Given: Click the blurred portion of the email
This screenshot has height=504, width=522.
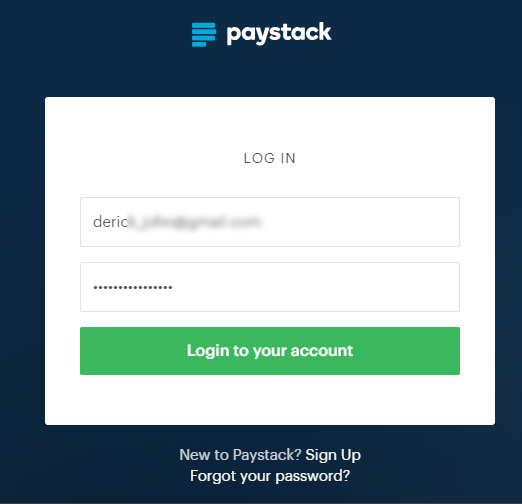Looking at the screenshot, I should click(x=194, y=222).
